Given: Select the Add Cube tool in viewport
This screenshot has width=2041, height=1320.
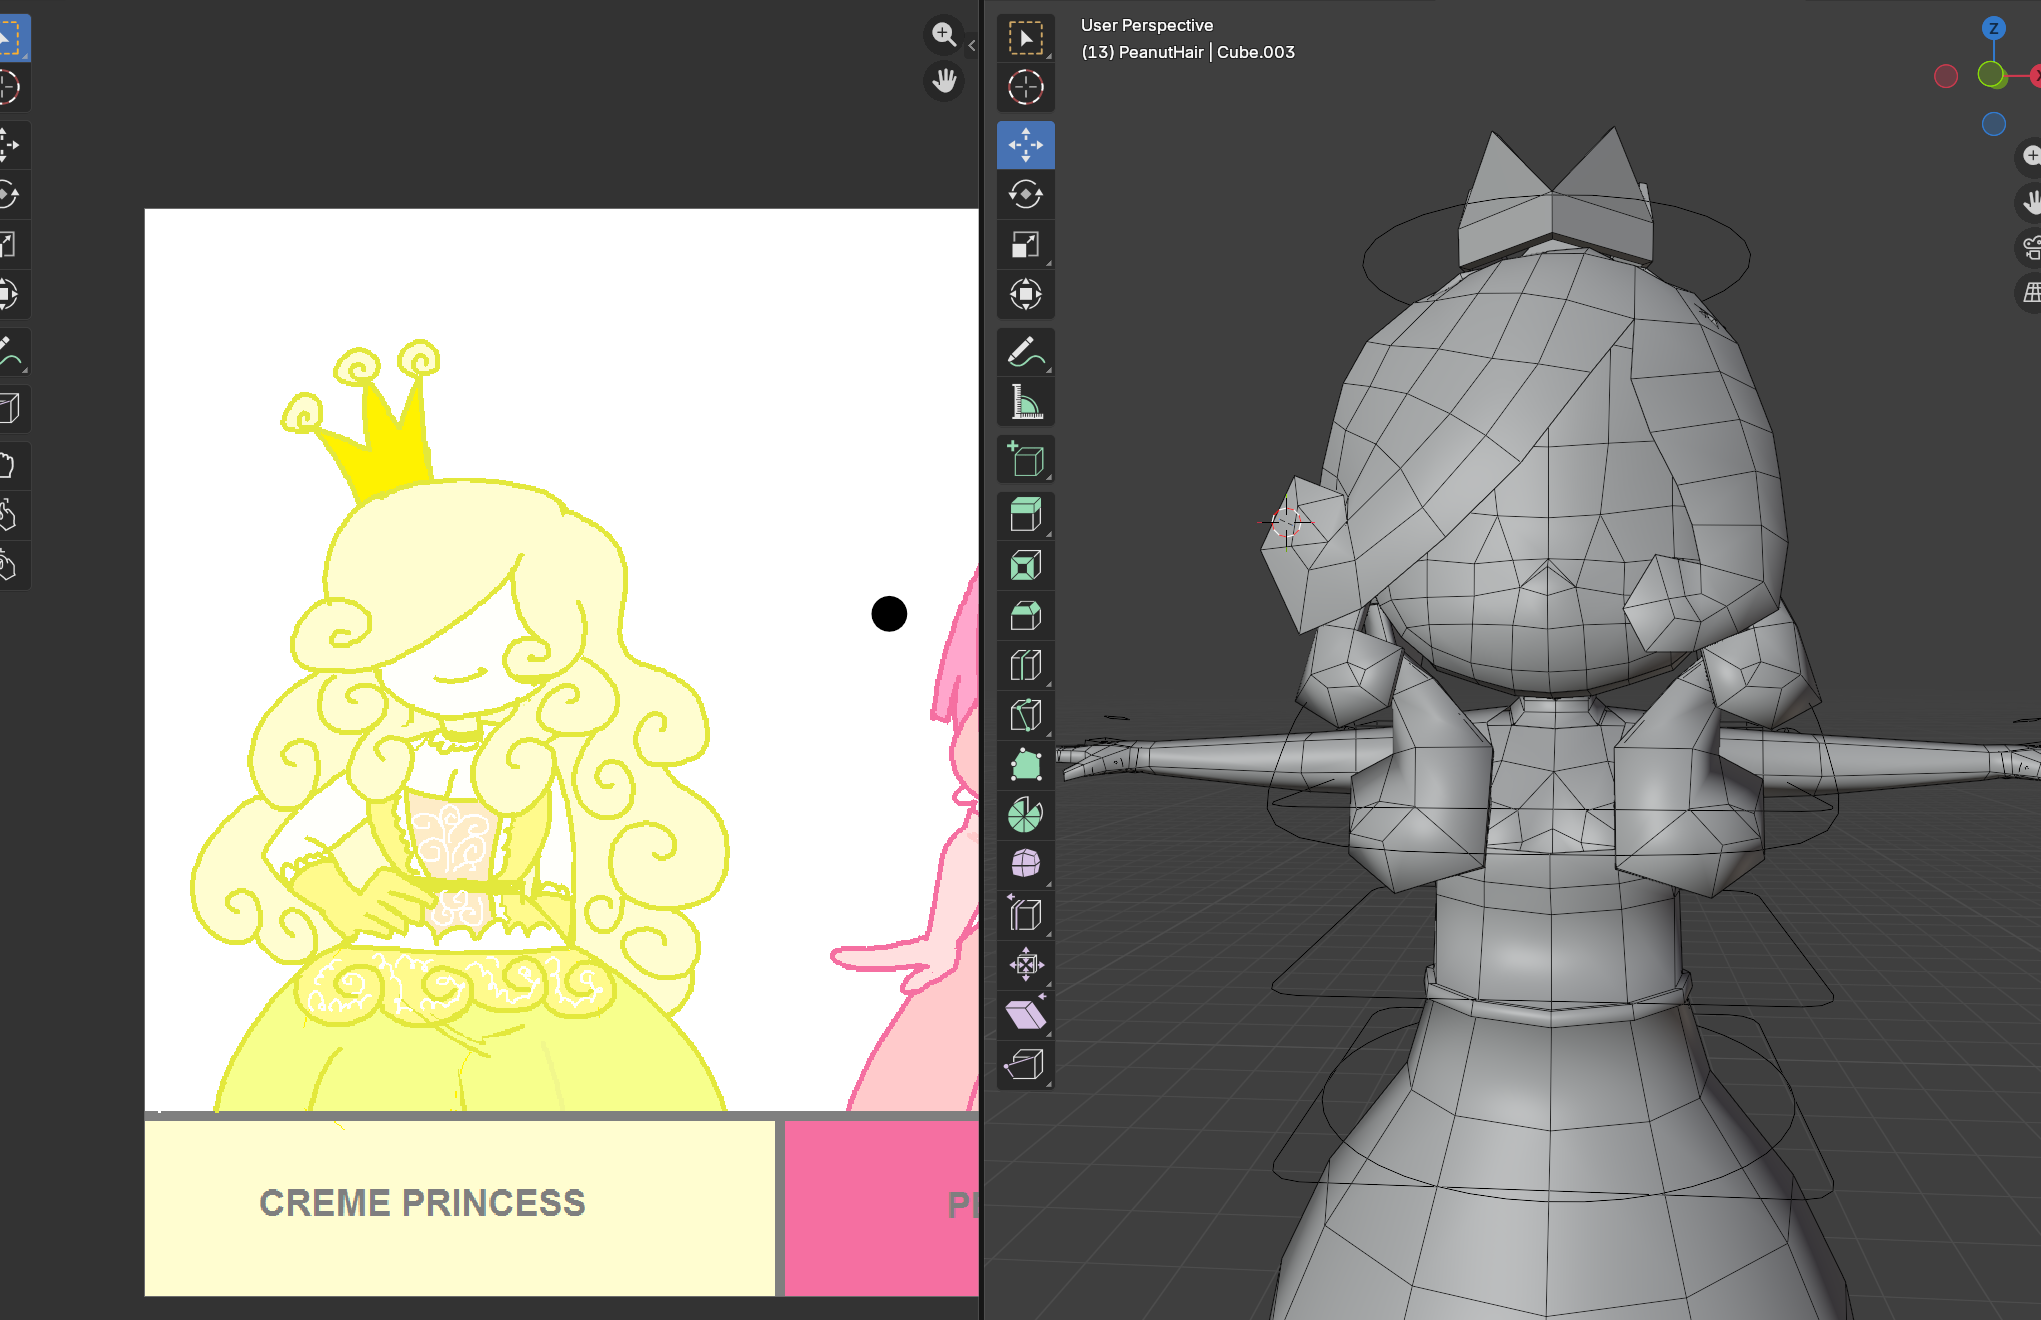Looking at the screenshot, I should pyautogui.click(x=1025, y=460).
